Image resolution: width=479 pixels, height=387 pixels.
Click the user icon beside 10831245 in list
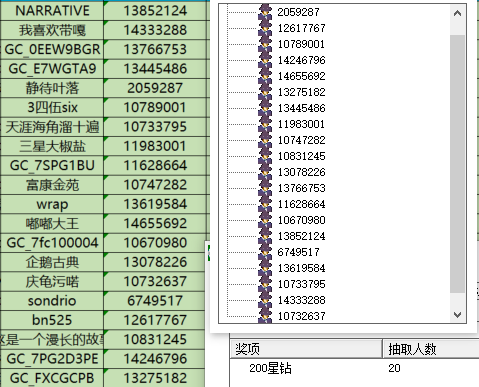[265, 156]
